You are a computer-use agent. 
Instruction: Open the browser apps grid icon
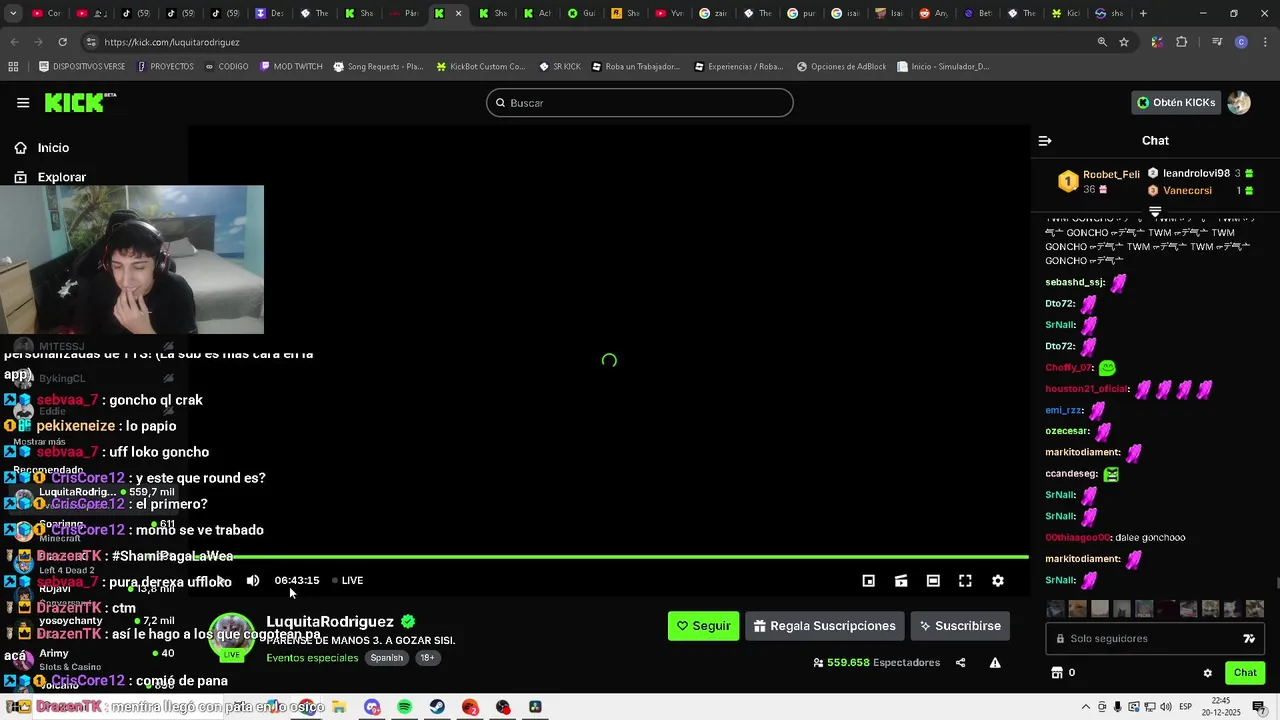click(13, 67)
